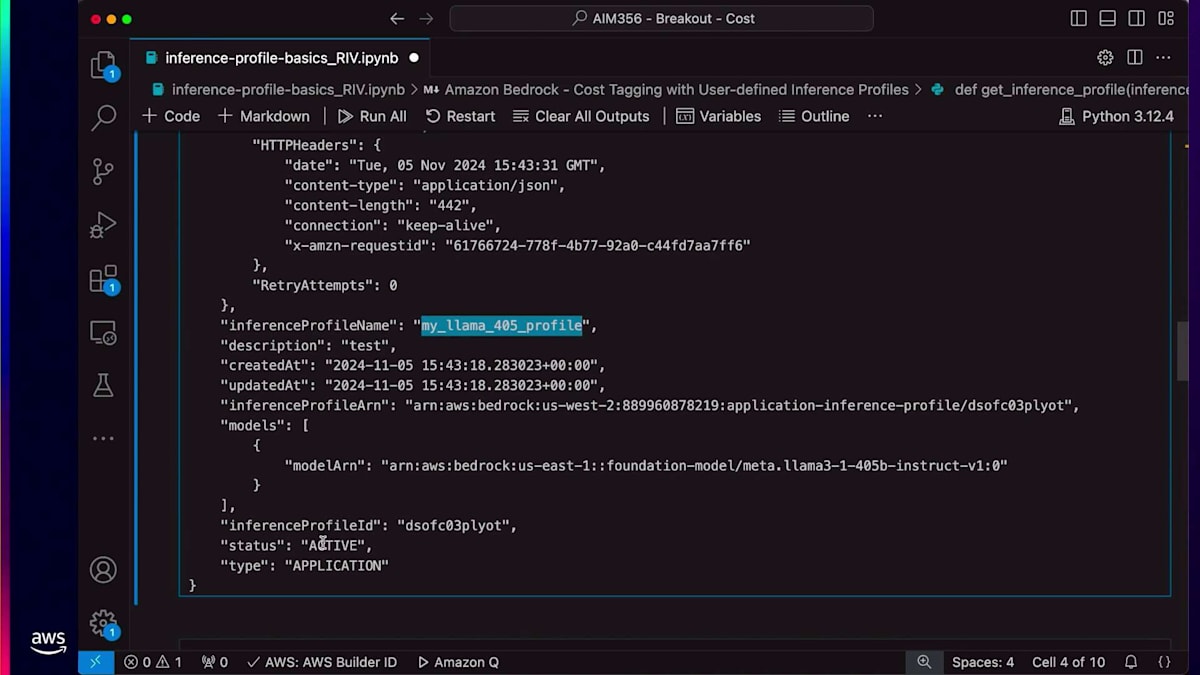1200x675 pixels.
Task: Open Amazon Q from status bar
Action: (x=458, y=662)
